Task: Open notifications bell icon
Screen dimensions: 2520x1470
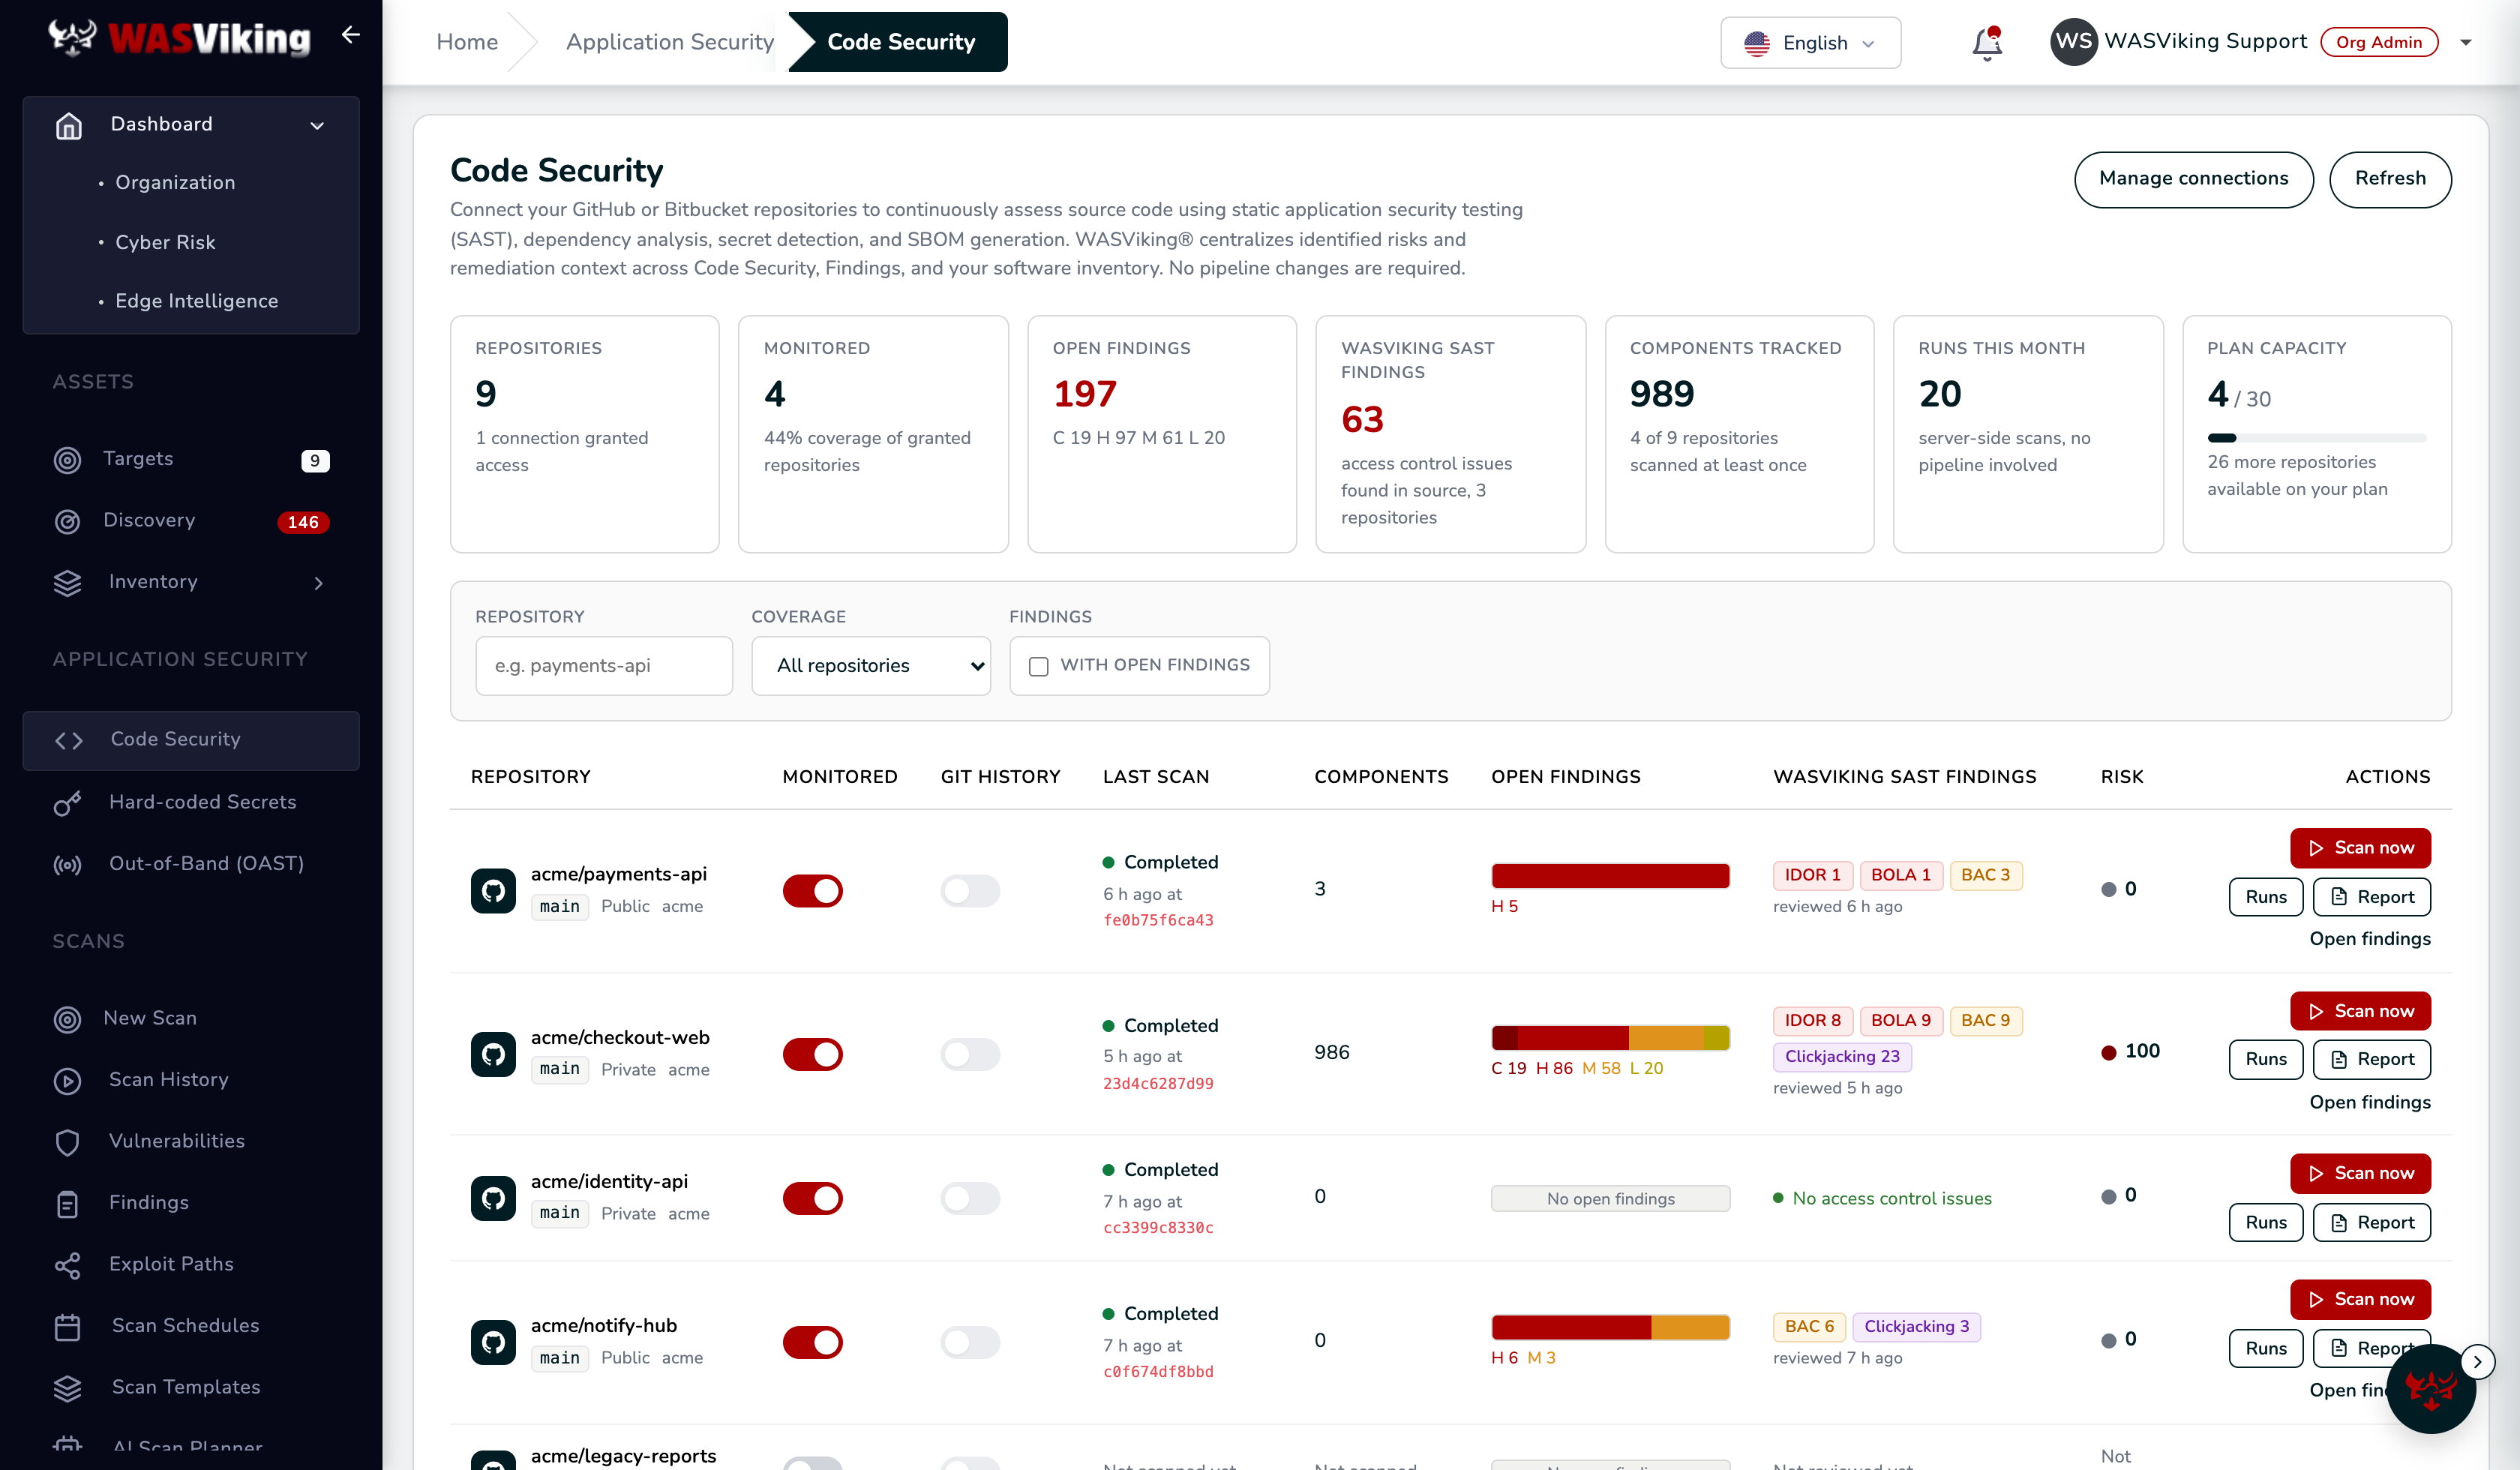Action: (x=1986, y=43)
